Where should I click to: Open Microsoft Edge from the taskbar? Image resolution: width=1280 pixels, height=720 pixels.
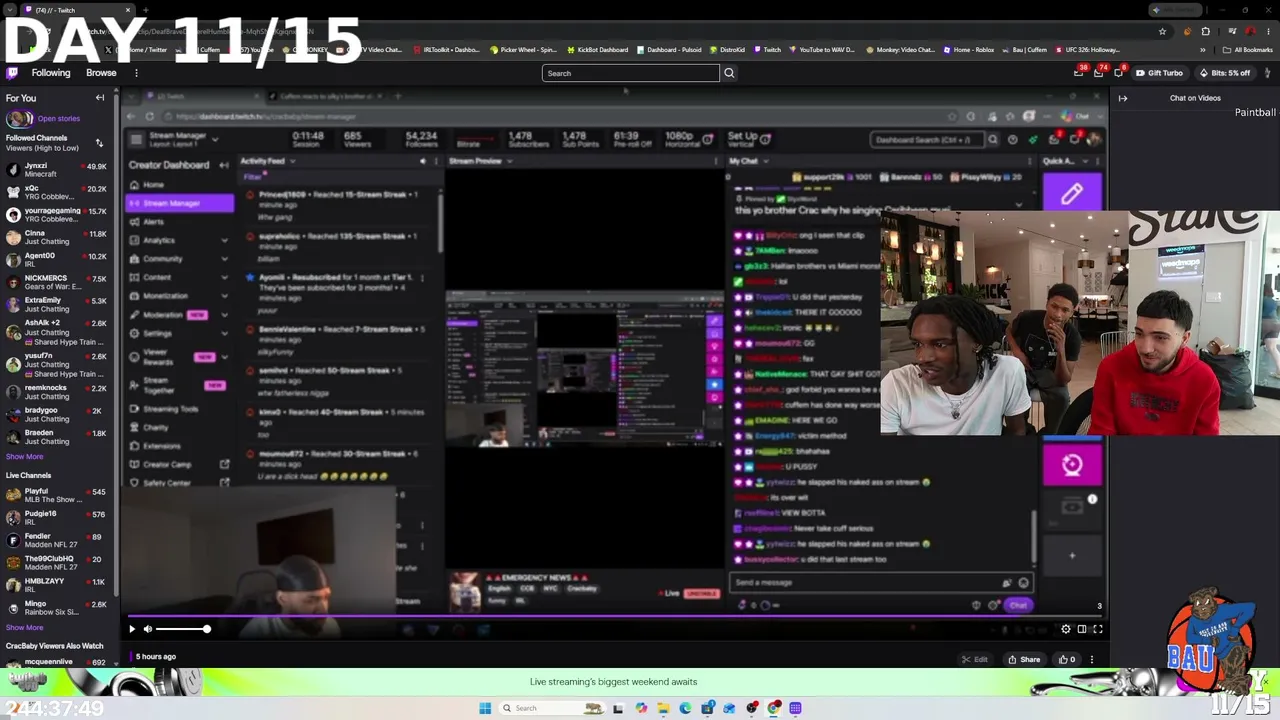pos(685,708)
